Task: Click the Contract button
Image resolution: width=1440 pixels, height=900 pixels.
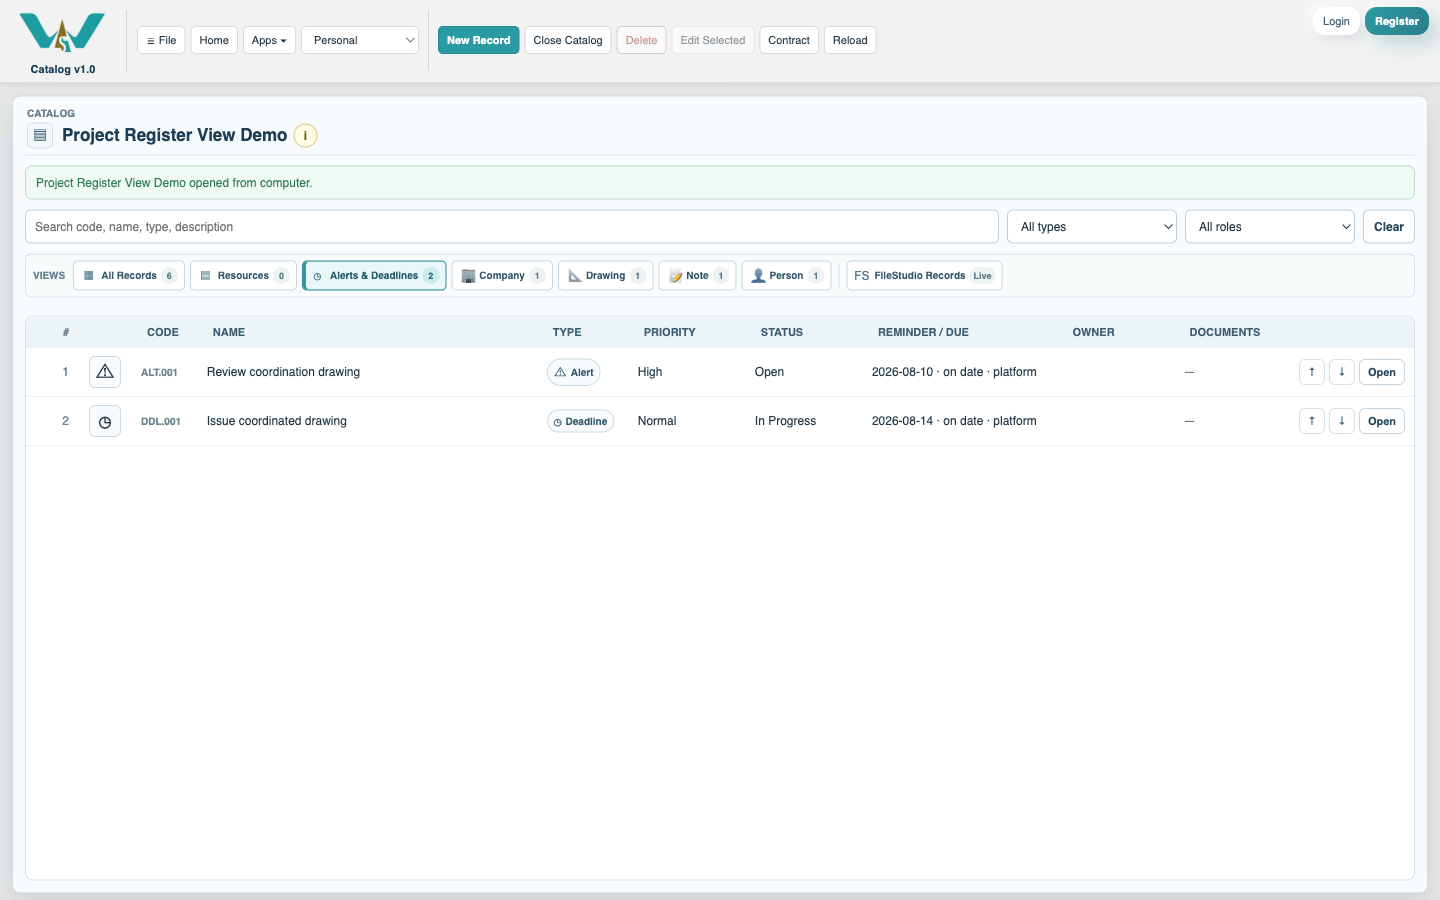Action: pyautogui.click(x=789, y=40)
